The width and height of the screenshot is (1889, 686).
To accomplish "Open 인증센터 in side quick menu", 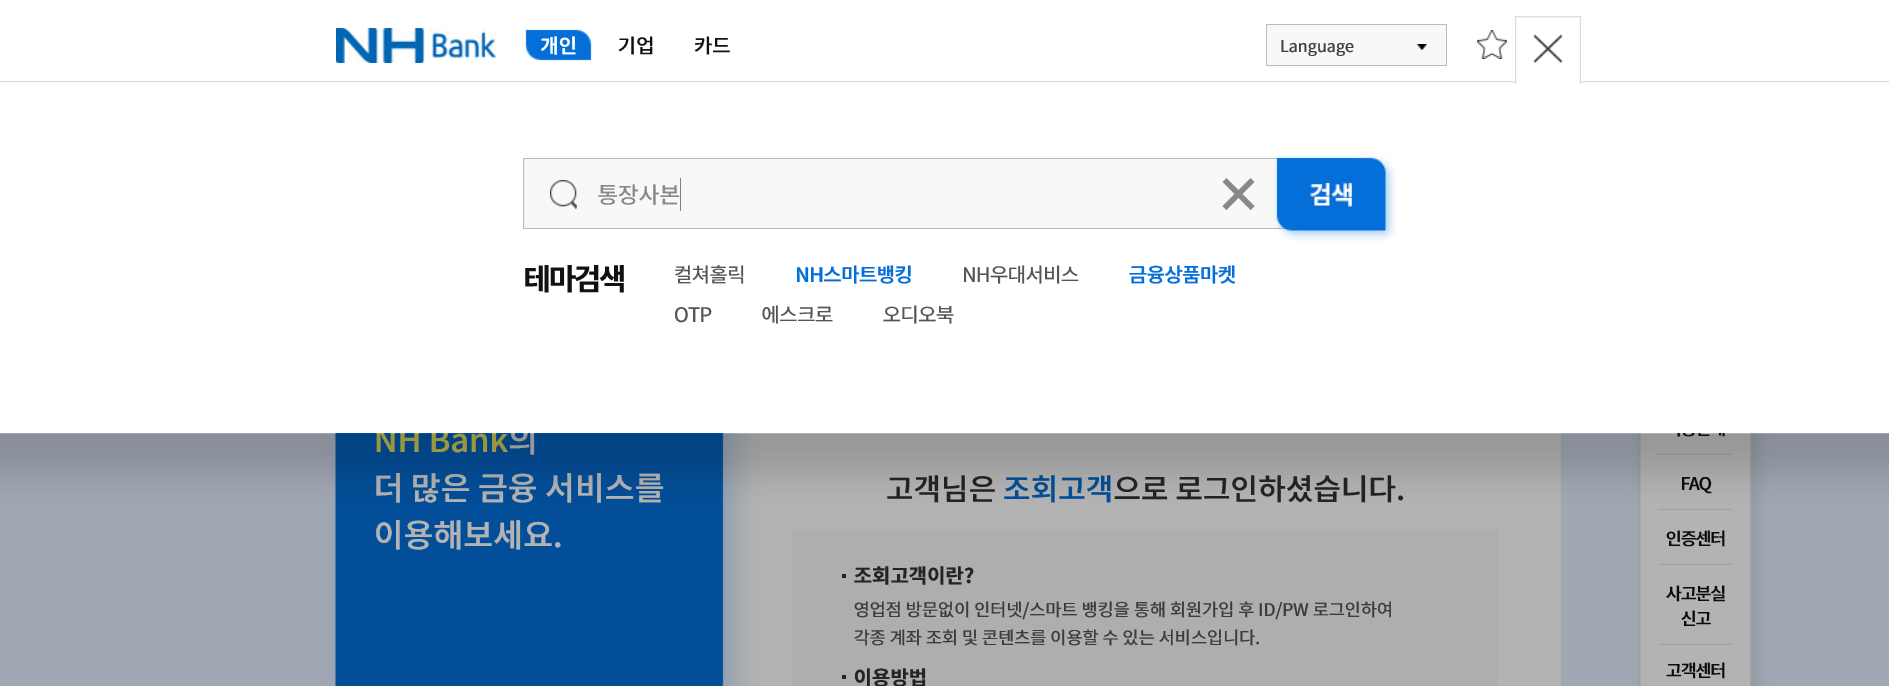I will [x=1696, y=538].
